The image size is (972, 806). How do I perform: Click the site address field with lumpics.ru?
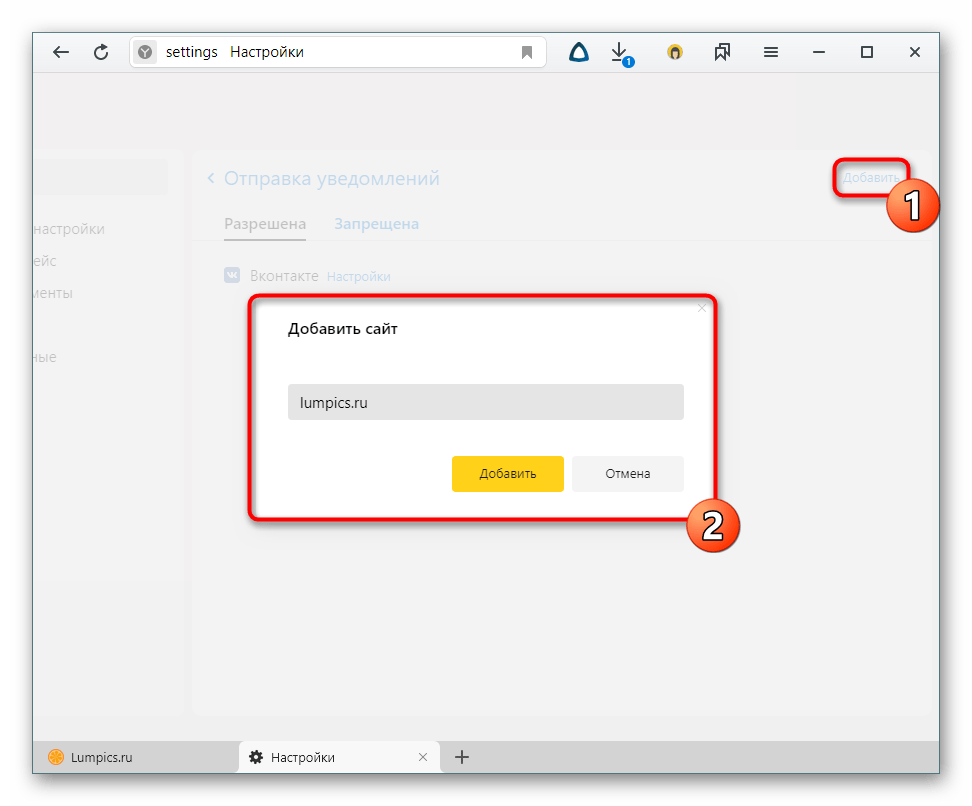point(485,402)
